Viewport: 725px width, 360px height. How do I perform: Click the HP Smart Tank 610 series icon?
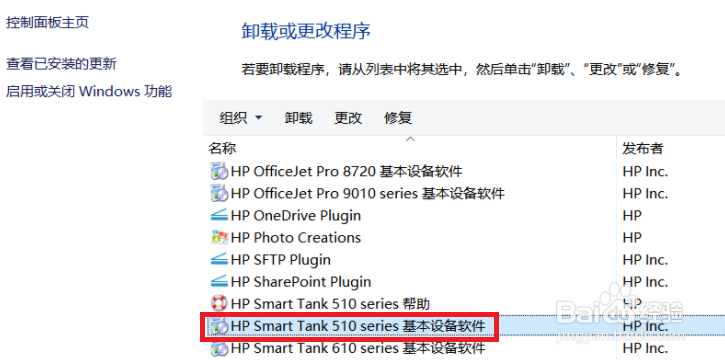219,348
